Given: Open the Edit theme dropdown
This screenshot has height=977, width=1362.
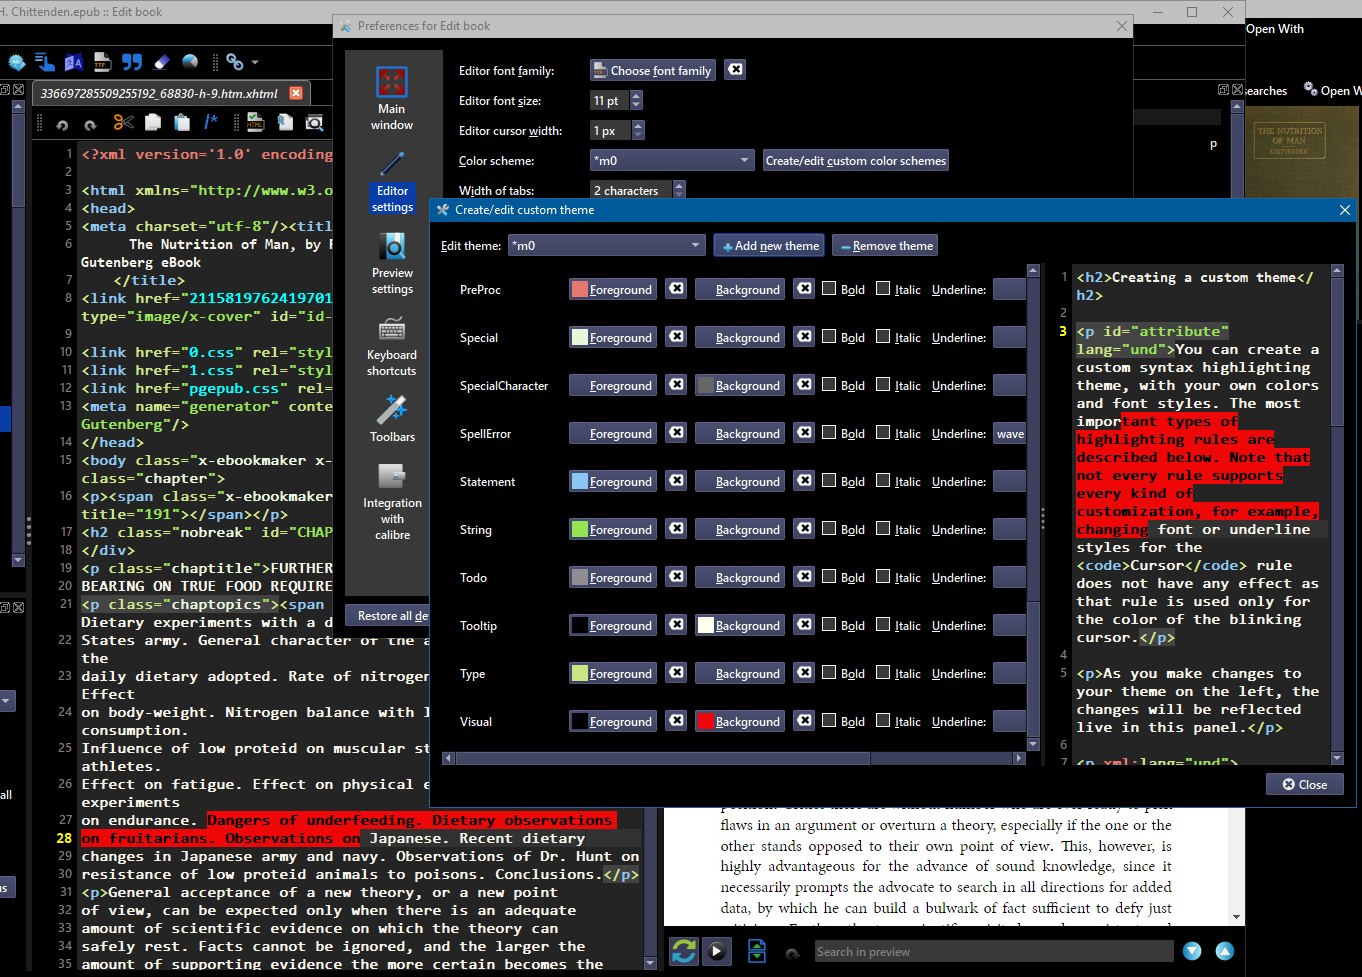Looking at the screenshot, I should [x=607, y=245].
